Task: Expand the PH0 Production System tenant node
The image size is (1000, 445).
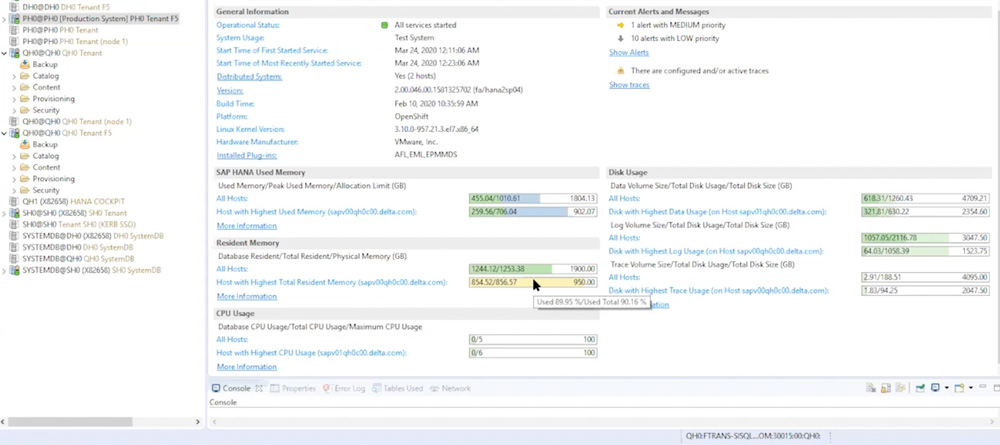Action: point(5,19)
